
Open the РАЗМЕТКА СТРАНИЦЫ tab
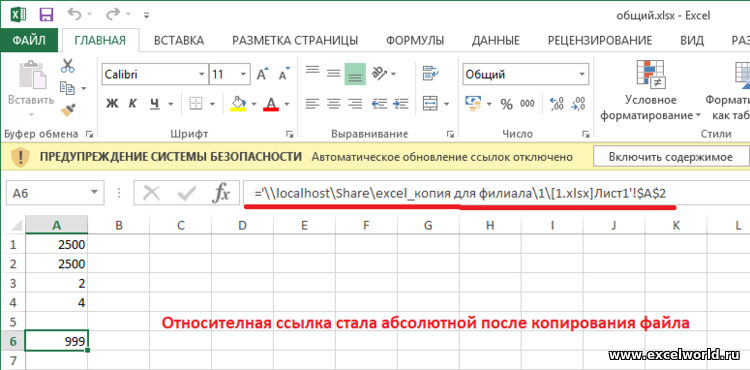pos(295,40)
